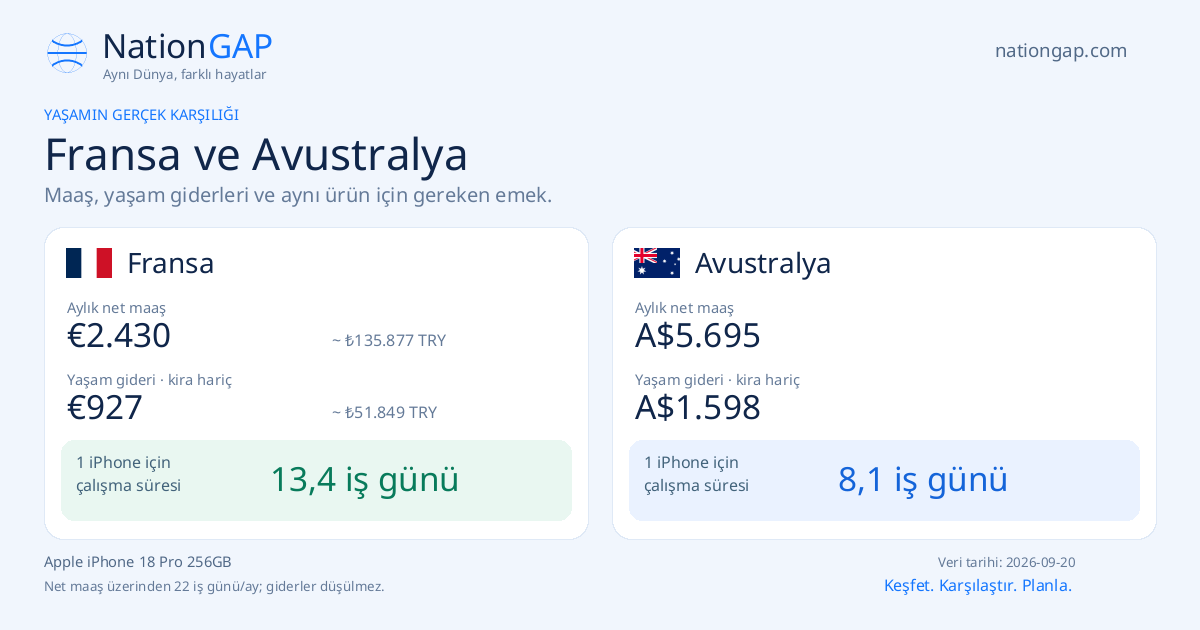
Task: Click the Keşfet. Karşılaştır. Planla. link
Action: tap(978, 585)
